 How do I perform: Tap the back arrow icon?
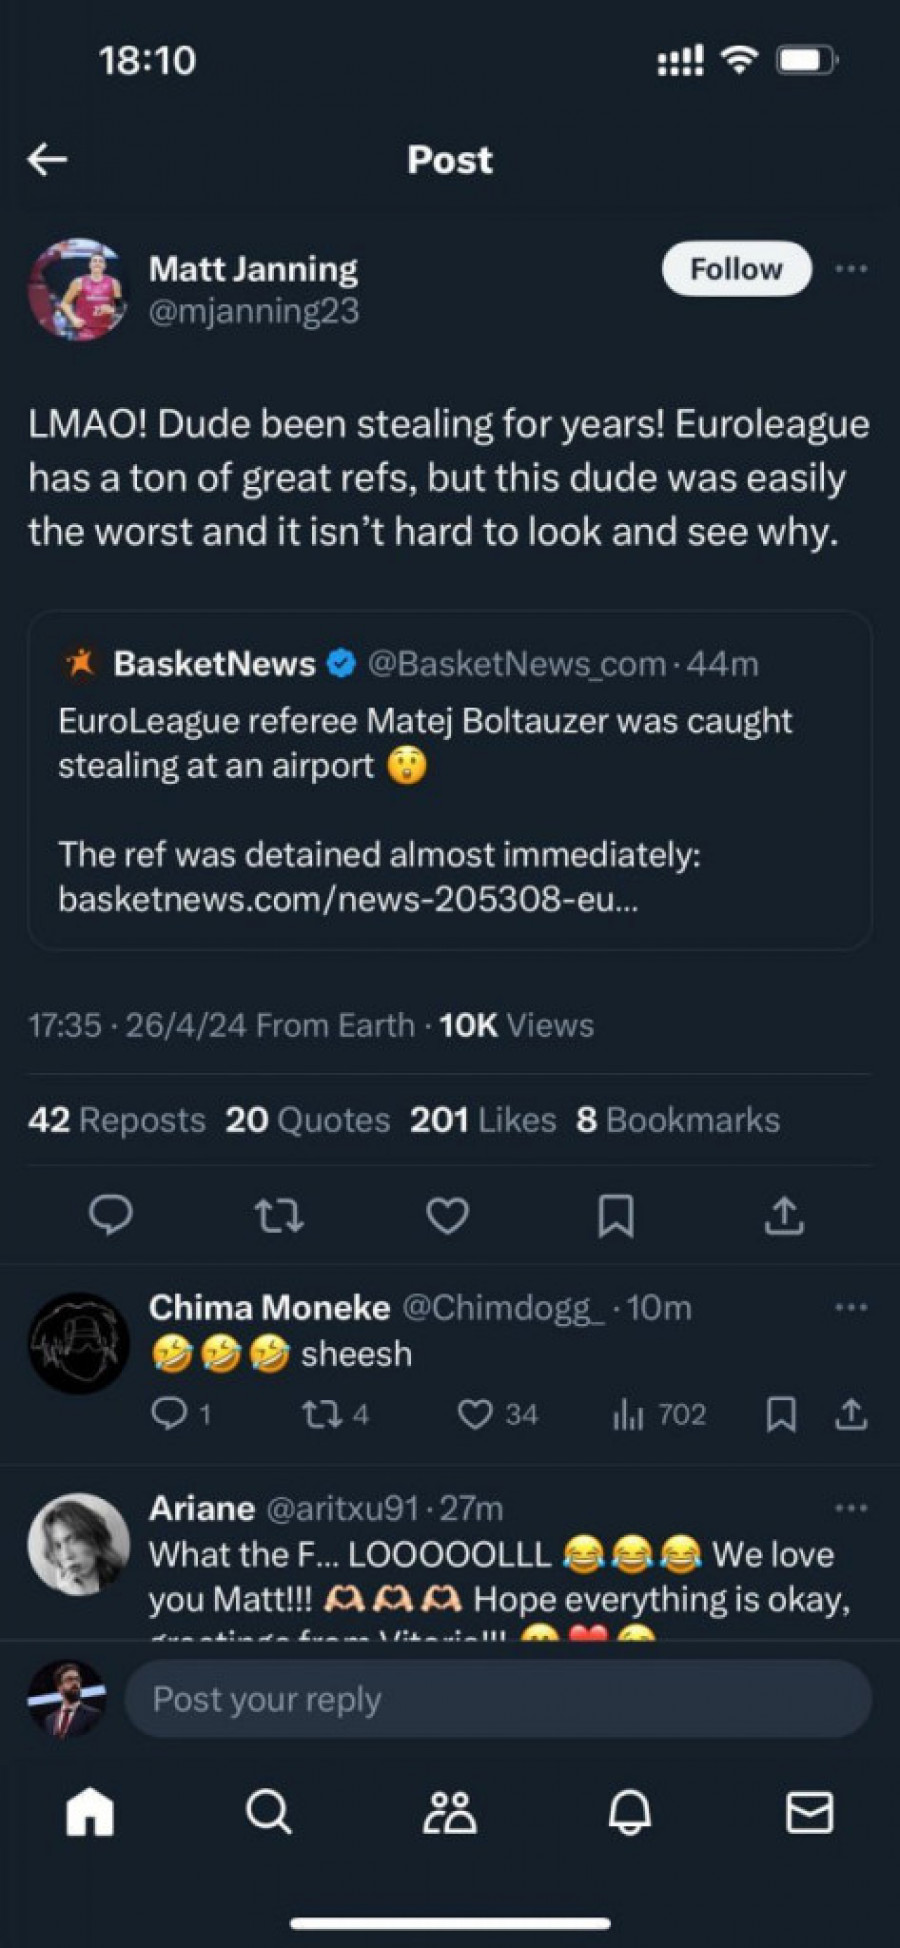(x=48, y=159)
